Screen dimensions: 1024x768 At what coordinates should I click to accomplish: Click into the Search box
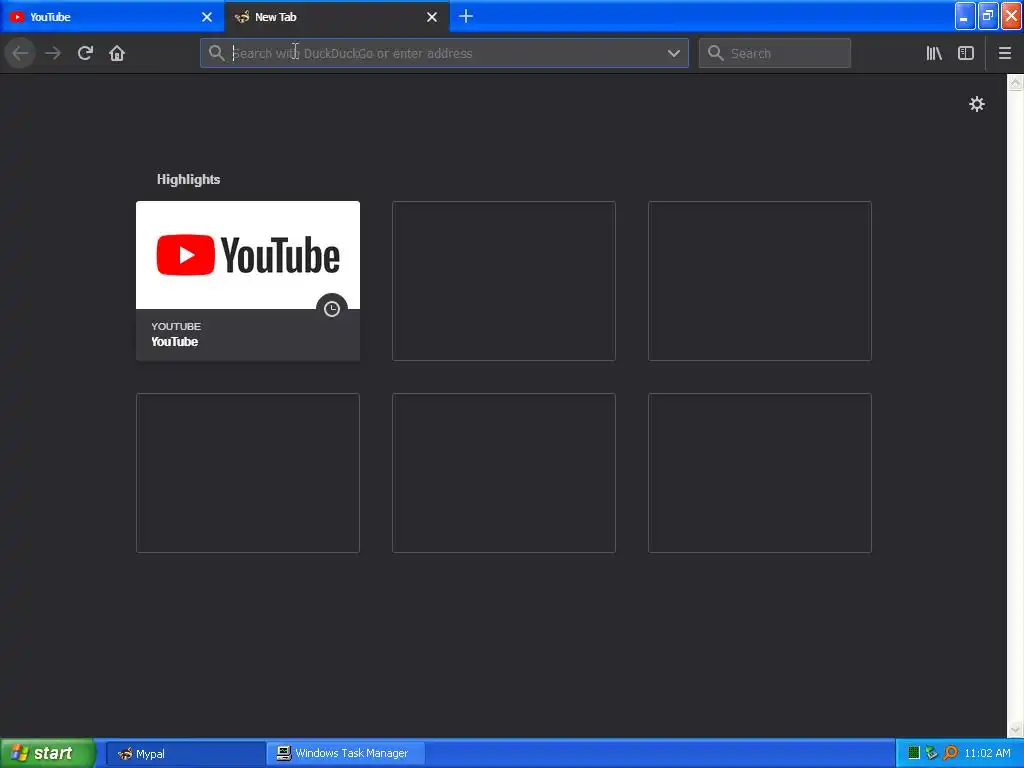coord(775,53)
